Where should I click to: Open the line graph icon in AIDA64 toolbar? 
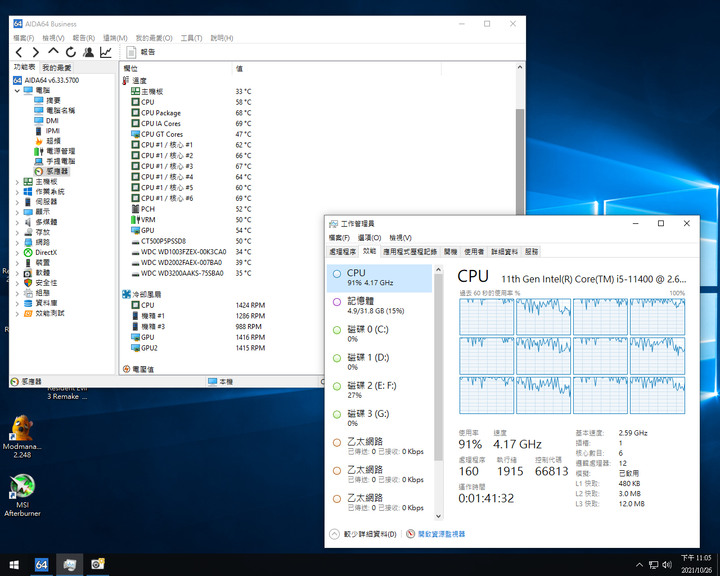click(106, 52)
